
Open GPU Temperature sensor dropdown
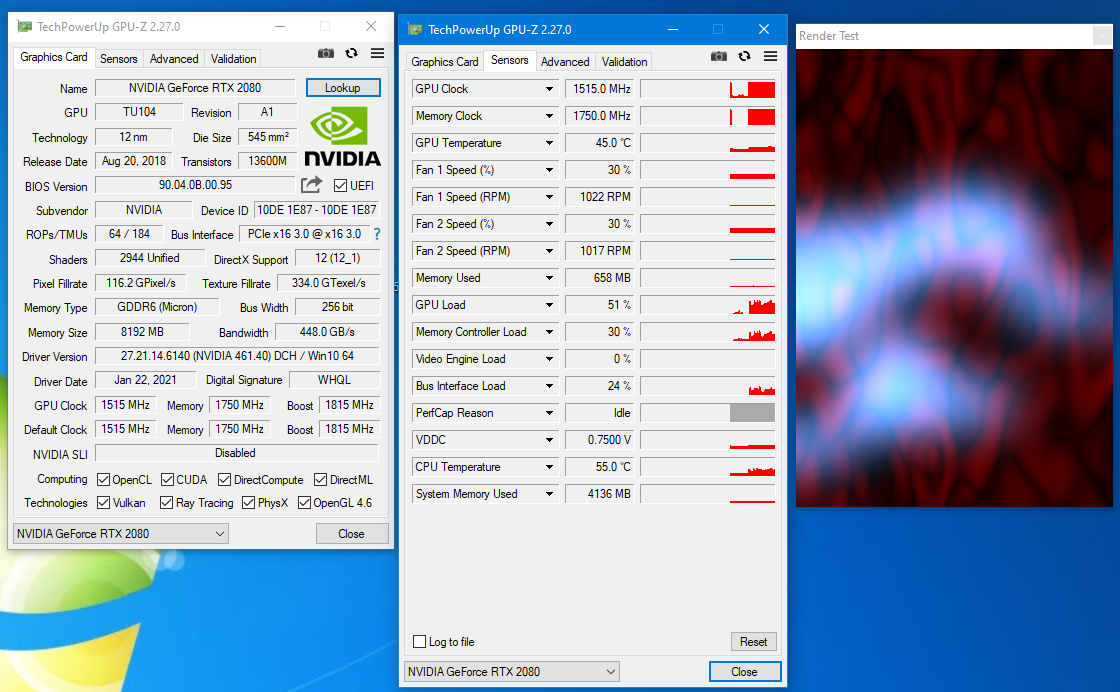point(549,143)
